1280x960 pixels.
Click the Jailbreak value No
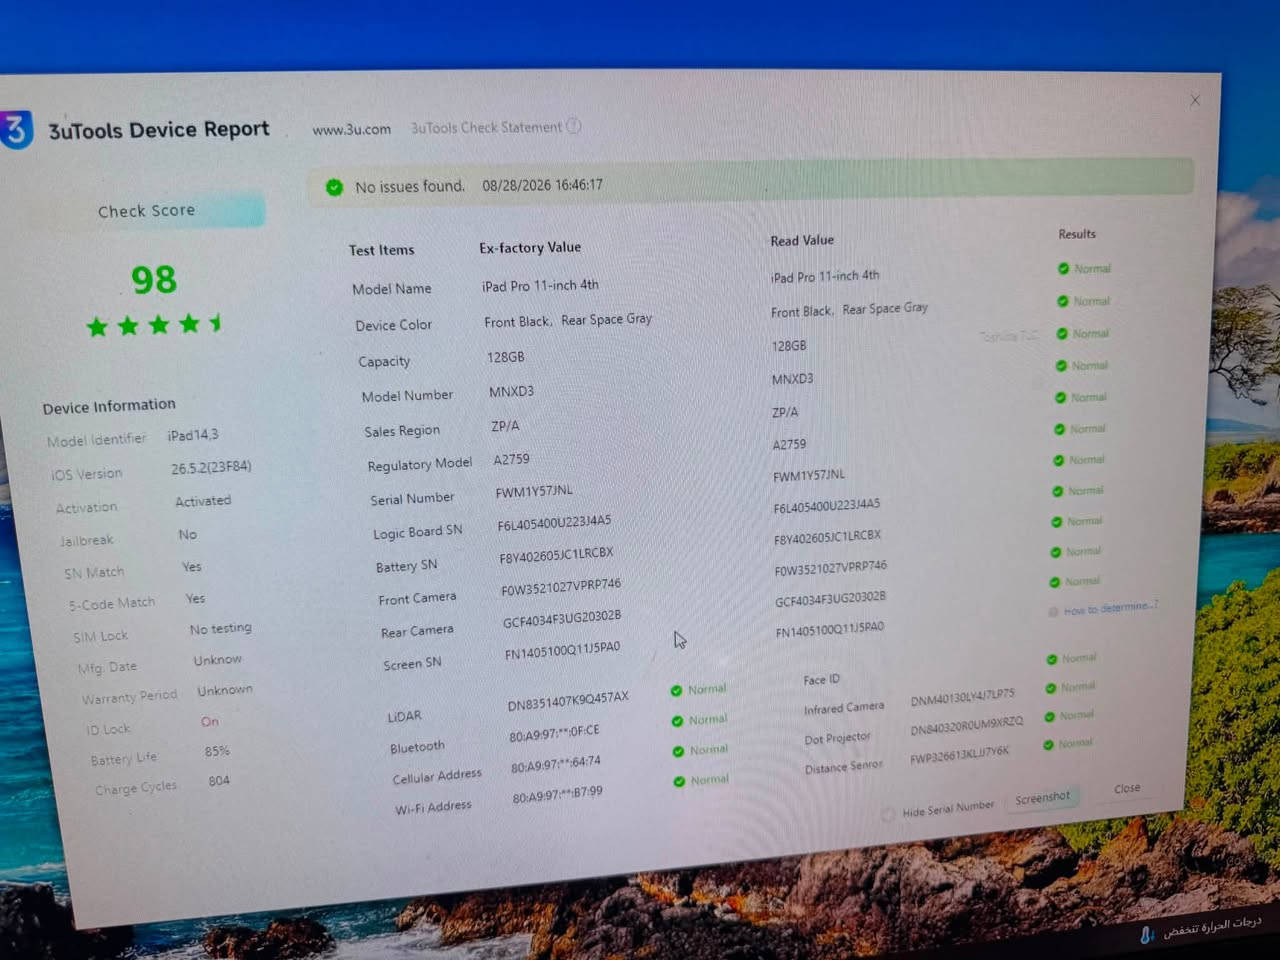click(187, 535)
